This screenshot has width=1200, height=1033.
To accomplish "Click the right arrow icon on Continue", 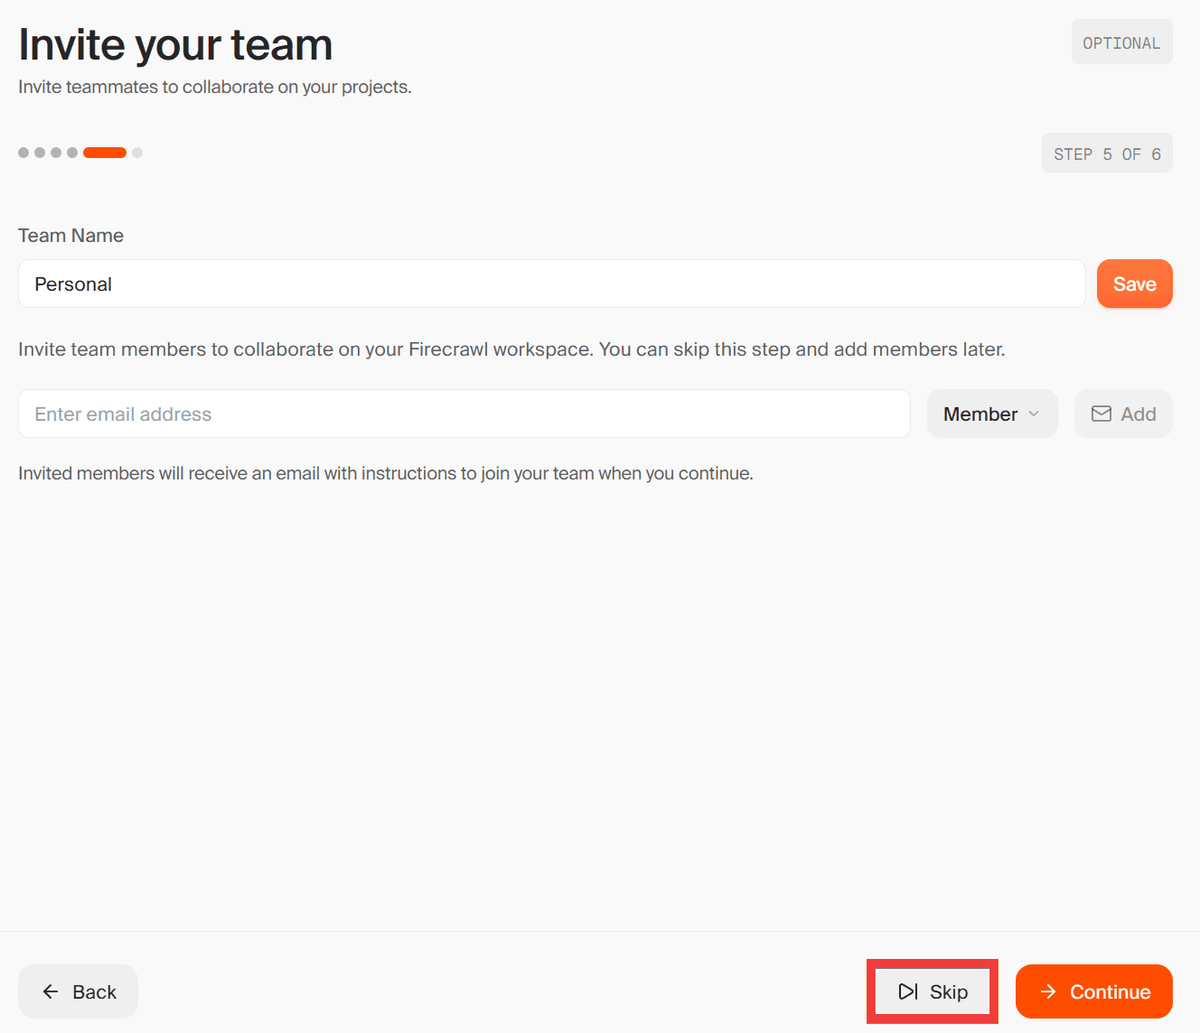I will 1048,992.
